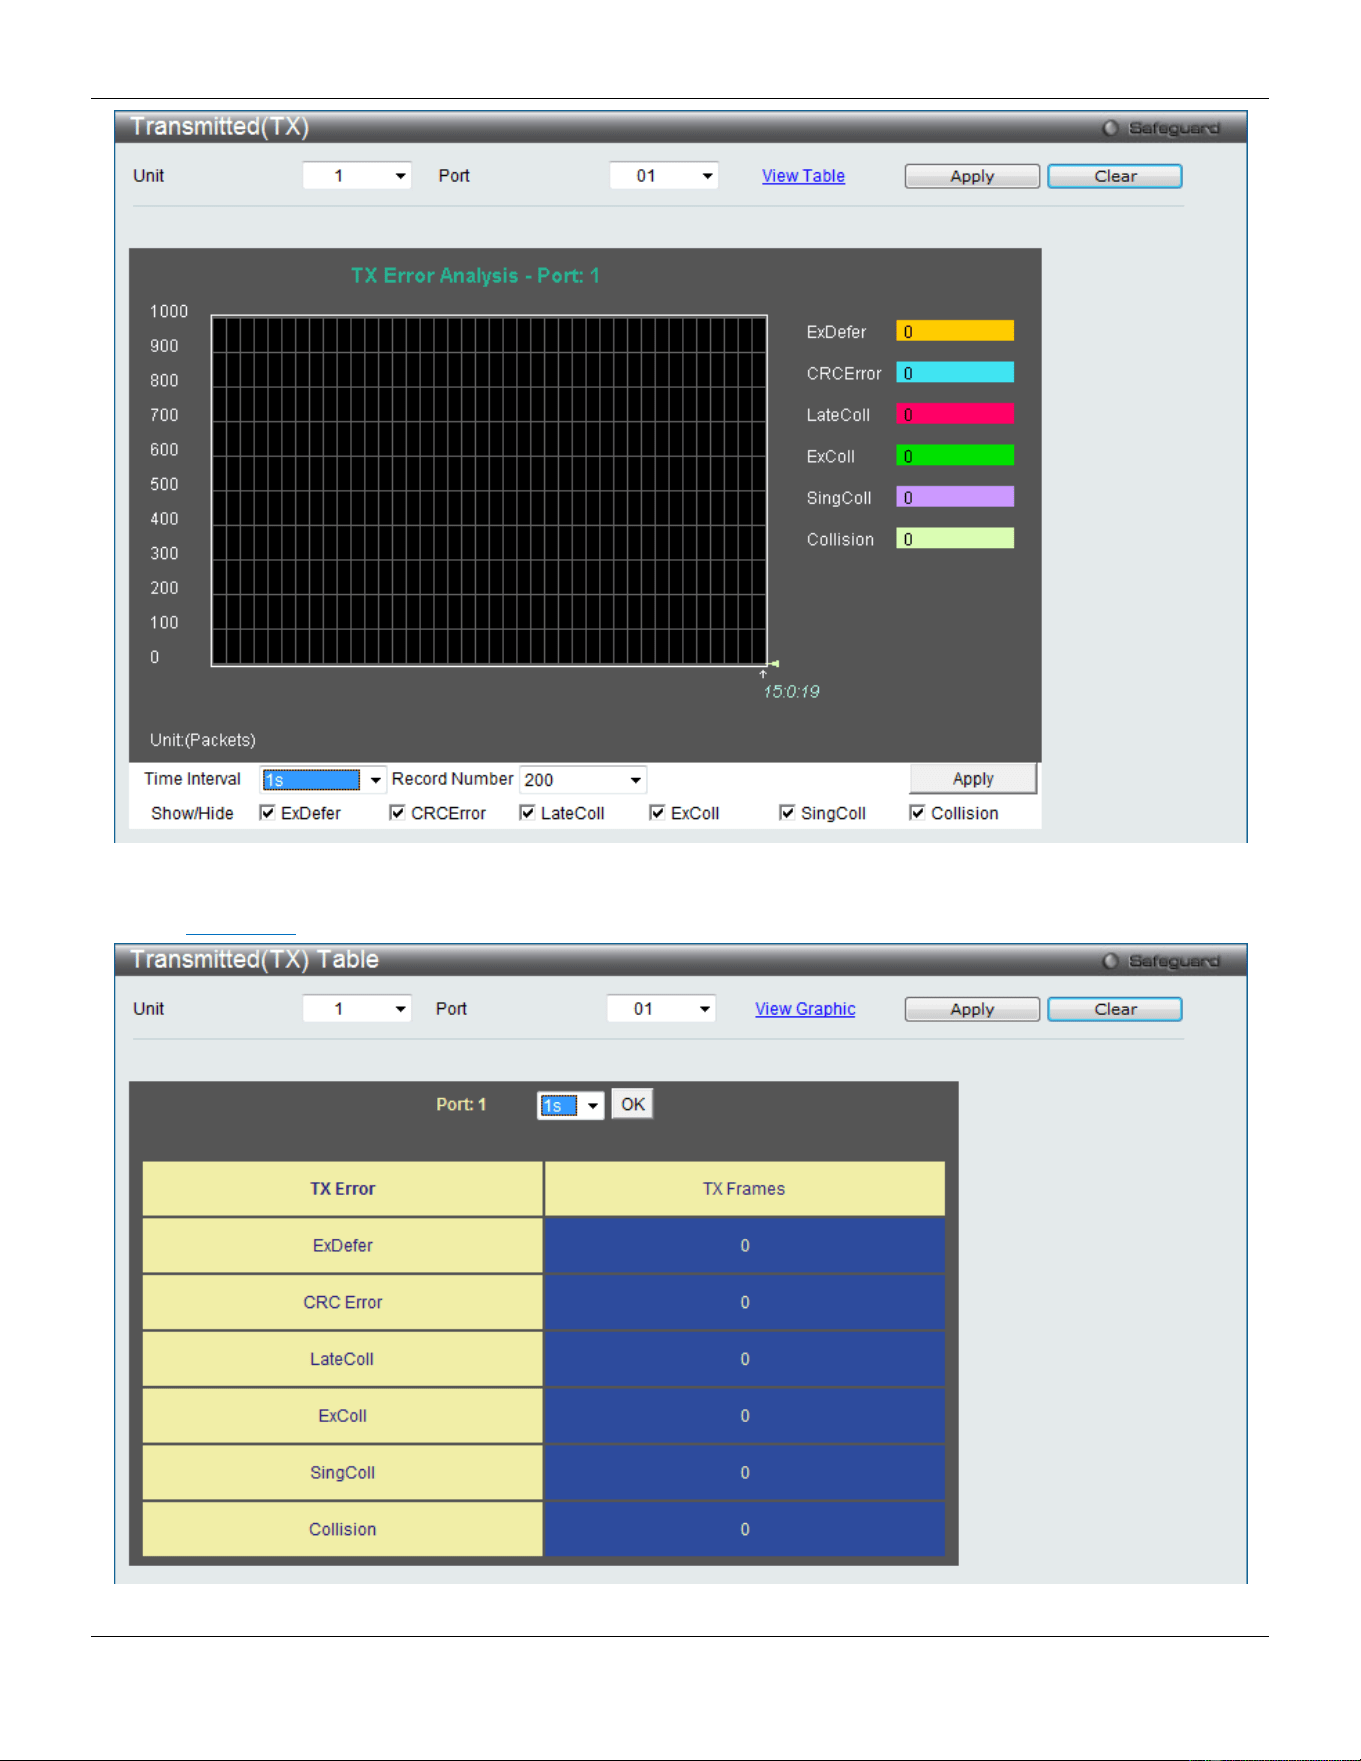Toggle the ExDefer show/hide checkbox
This screenshot has width=1361, height=1761.
click(267, 813)
